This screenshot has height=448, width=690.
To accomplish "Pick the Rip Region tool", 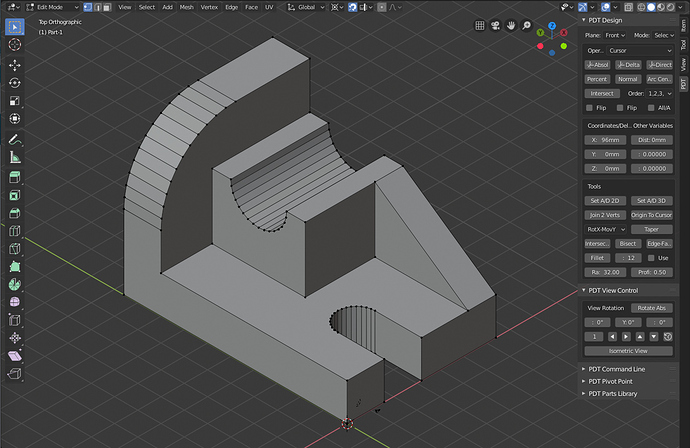I will tap(15, 374).
